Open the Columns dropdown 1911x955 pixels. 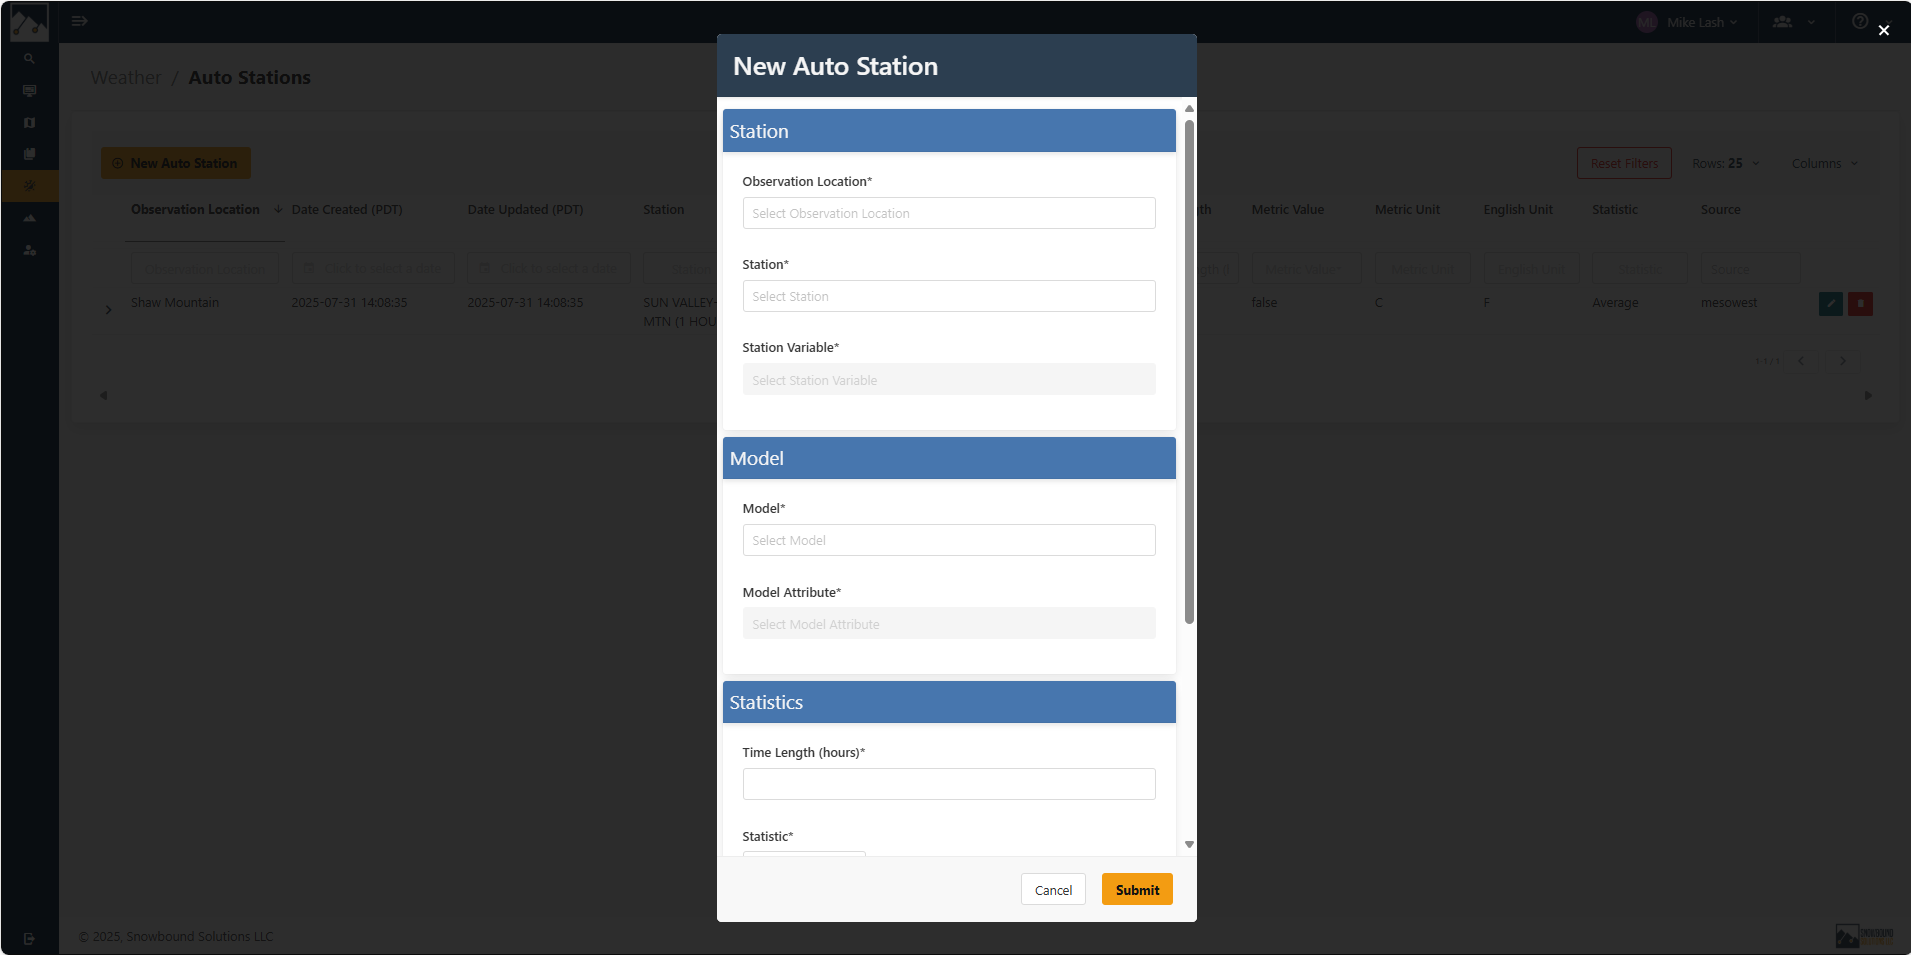coord(1824,163)
